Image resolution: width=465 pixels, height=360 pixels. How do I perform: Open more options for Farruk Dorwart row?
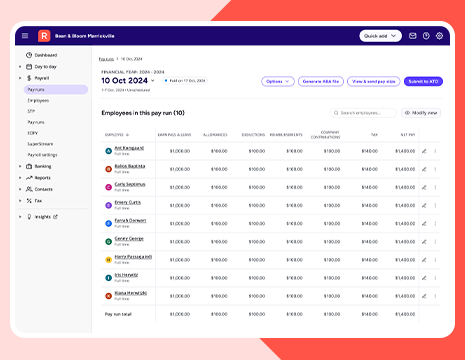click(x=435, y=224)
